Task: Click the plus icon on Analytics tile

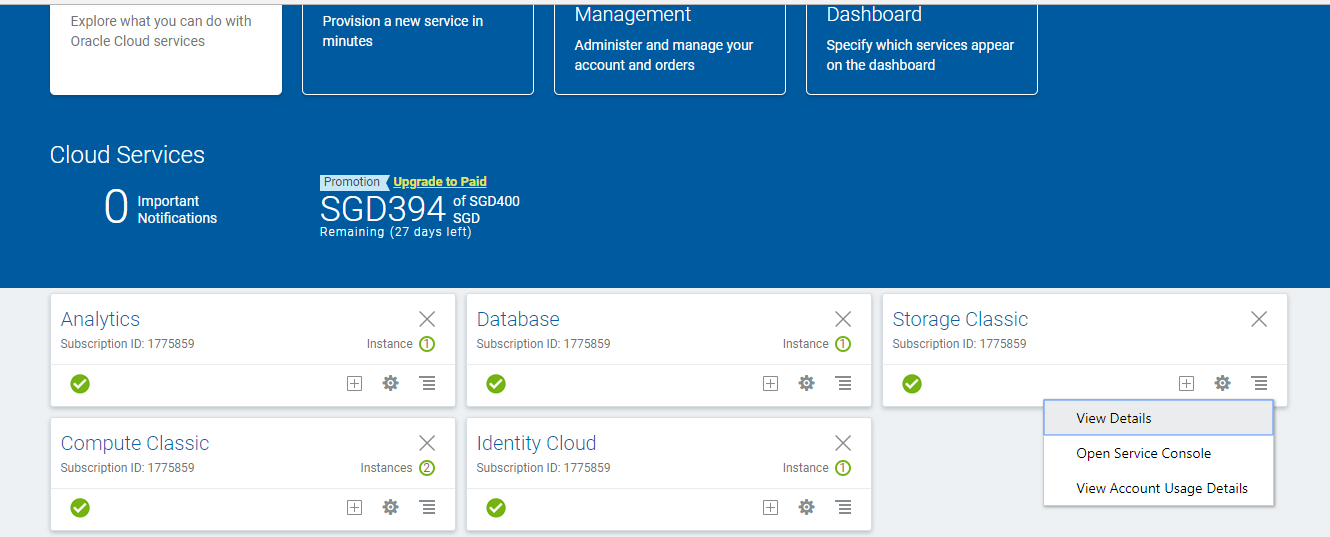Action: click(354, 383)
